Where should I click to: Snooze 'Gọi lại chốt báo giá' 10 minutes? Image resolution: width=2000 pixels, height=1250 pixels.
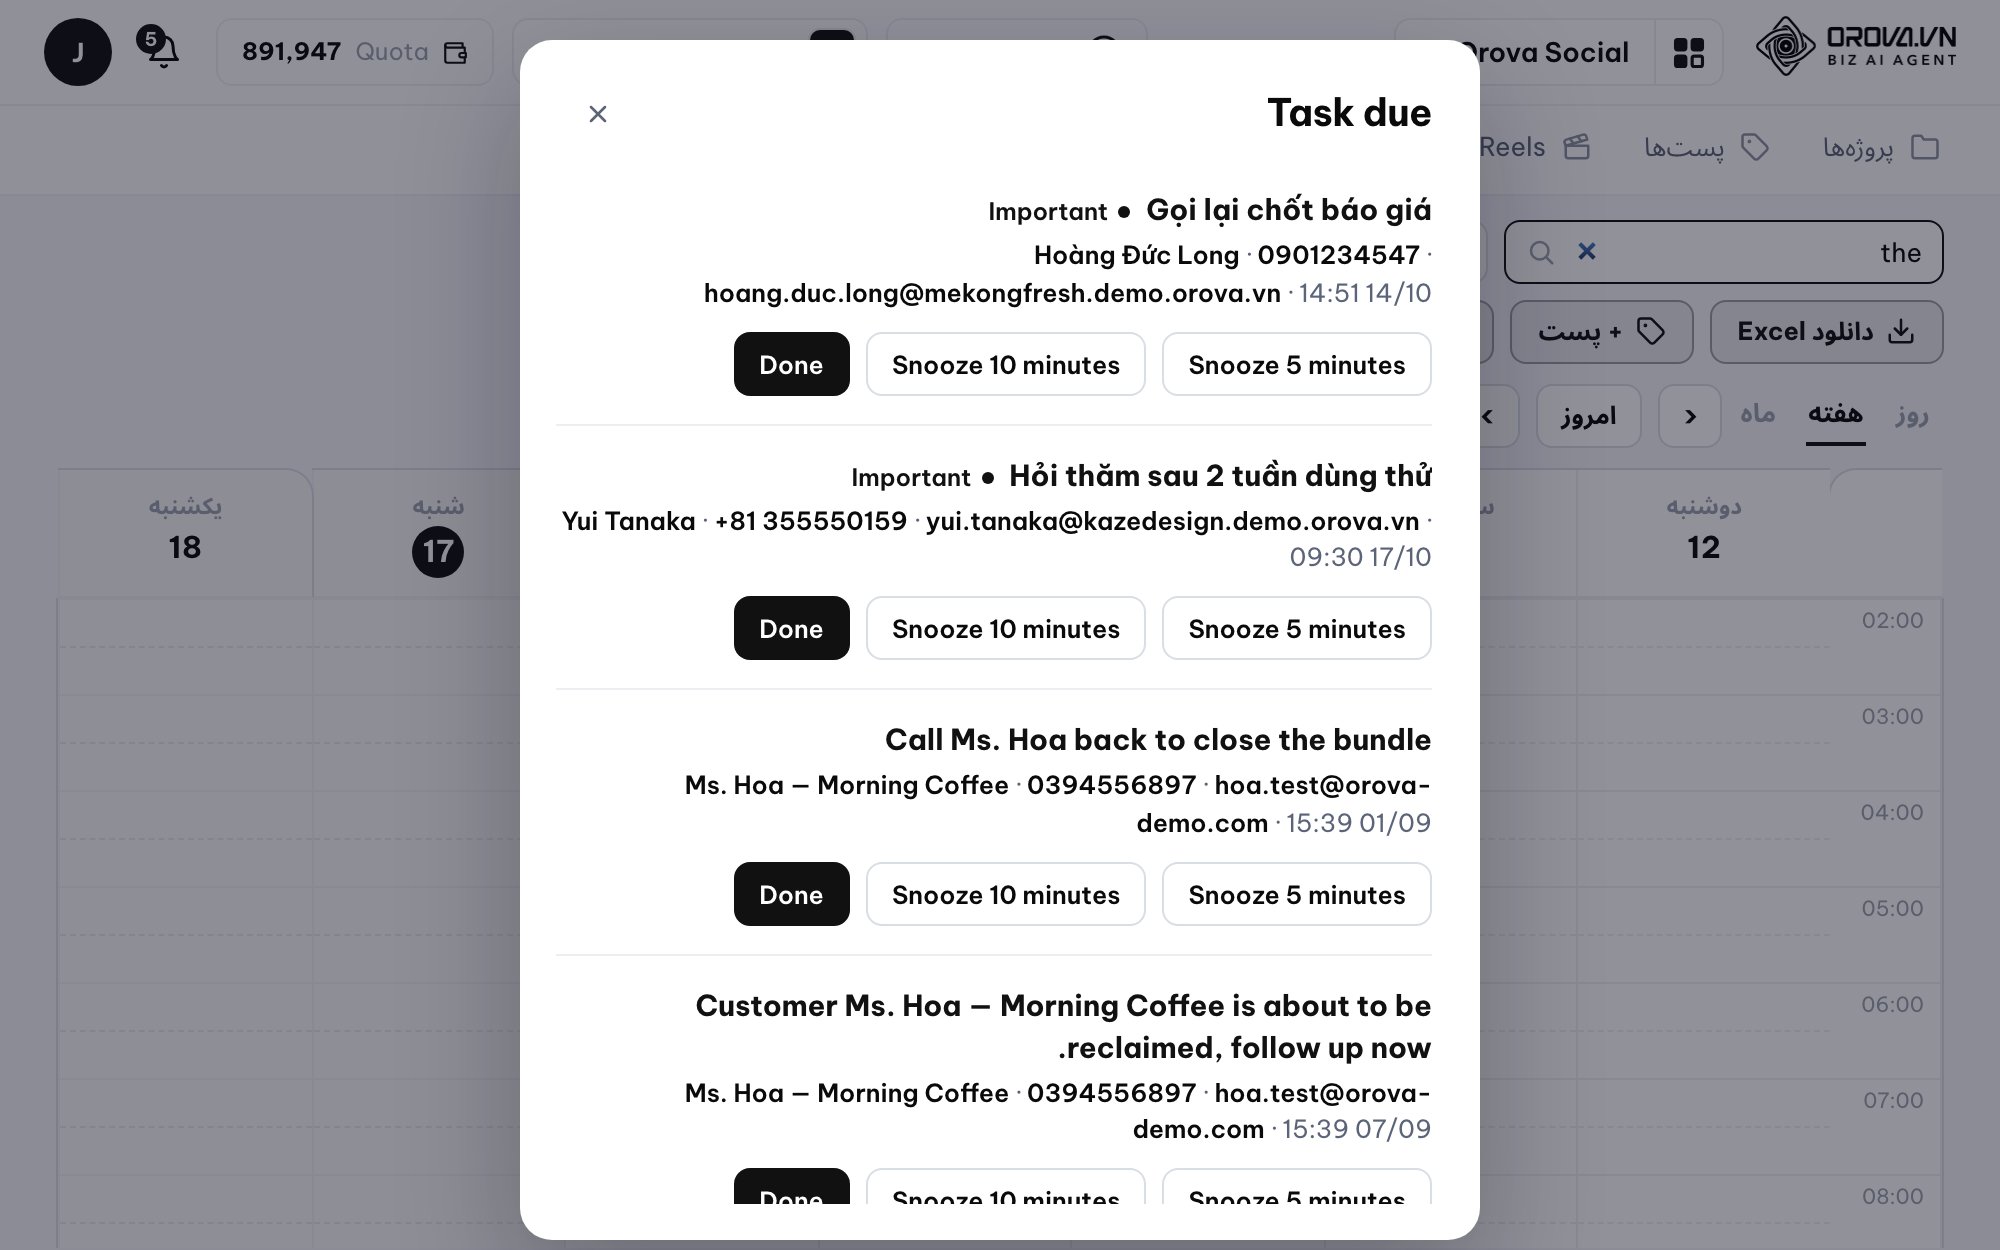point(1005,364)
